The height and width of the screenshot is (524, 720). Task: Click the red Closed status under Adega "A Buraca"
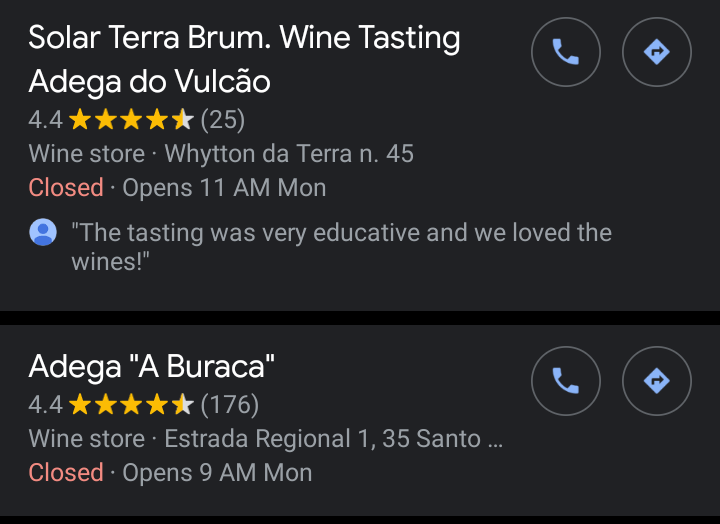66,472
